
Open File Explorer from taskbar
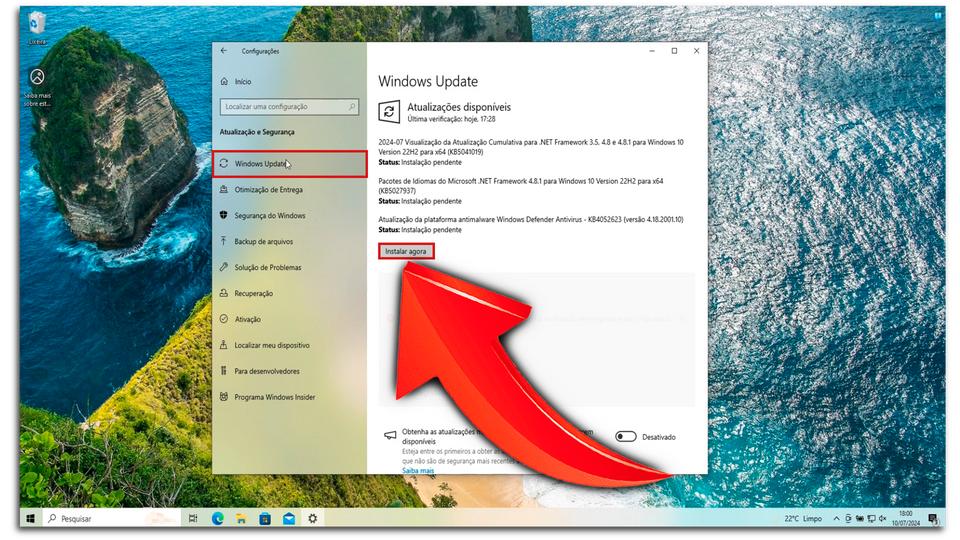click(x=241, y=519)
